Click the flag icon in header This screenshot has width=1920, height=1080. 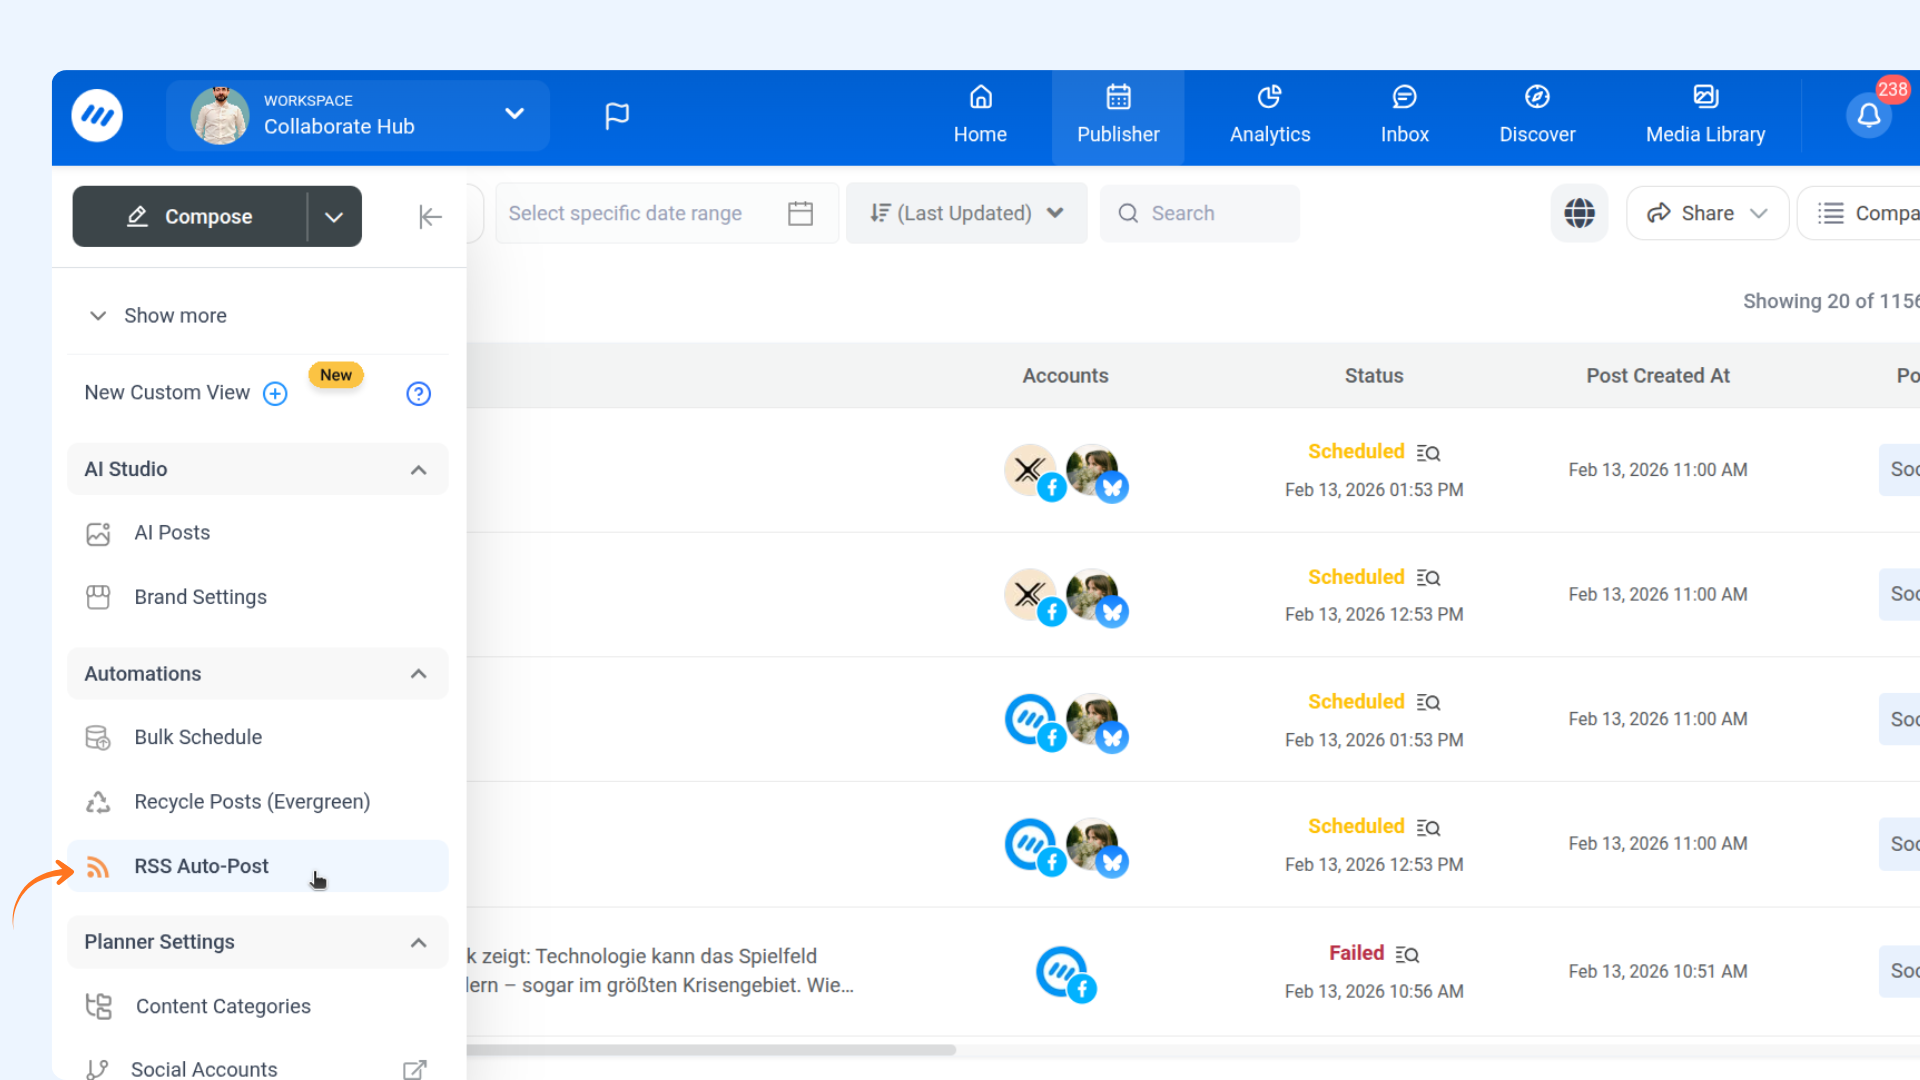click(617, 116)
